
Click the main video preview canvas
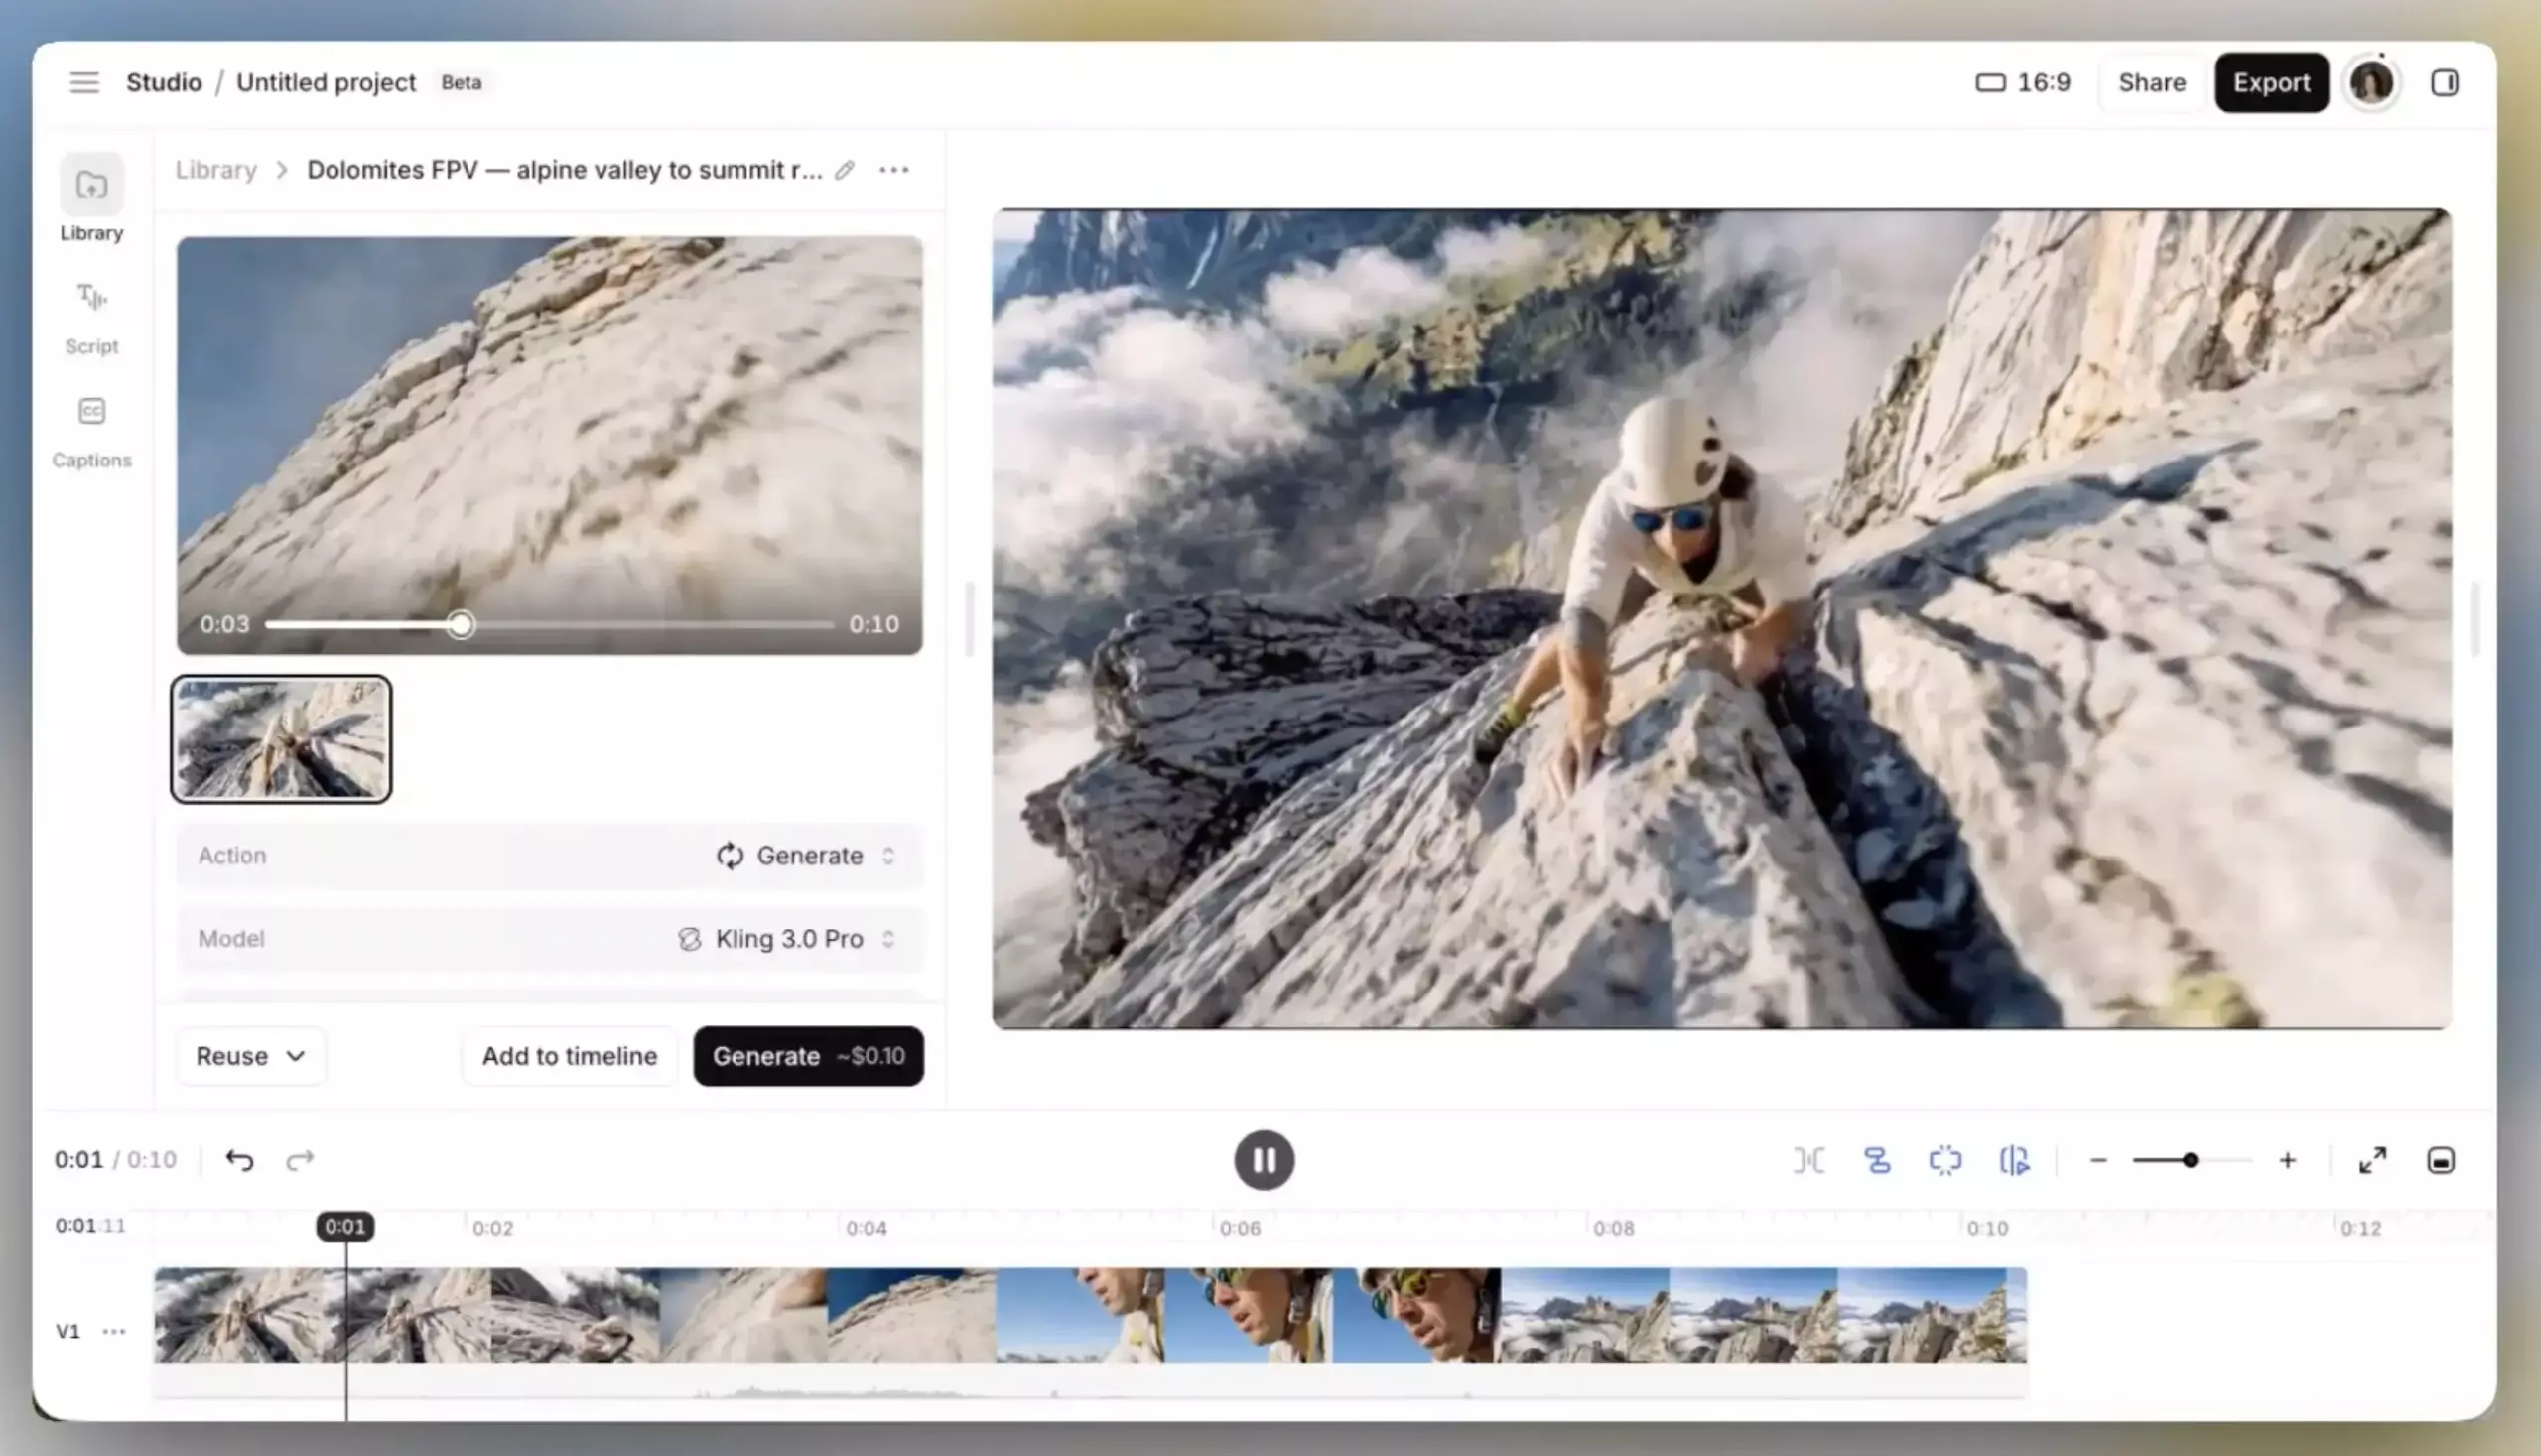click(x=1721, y=618)
